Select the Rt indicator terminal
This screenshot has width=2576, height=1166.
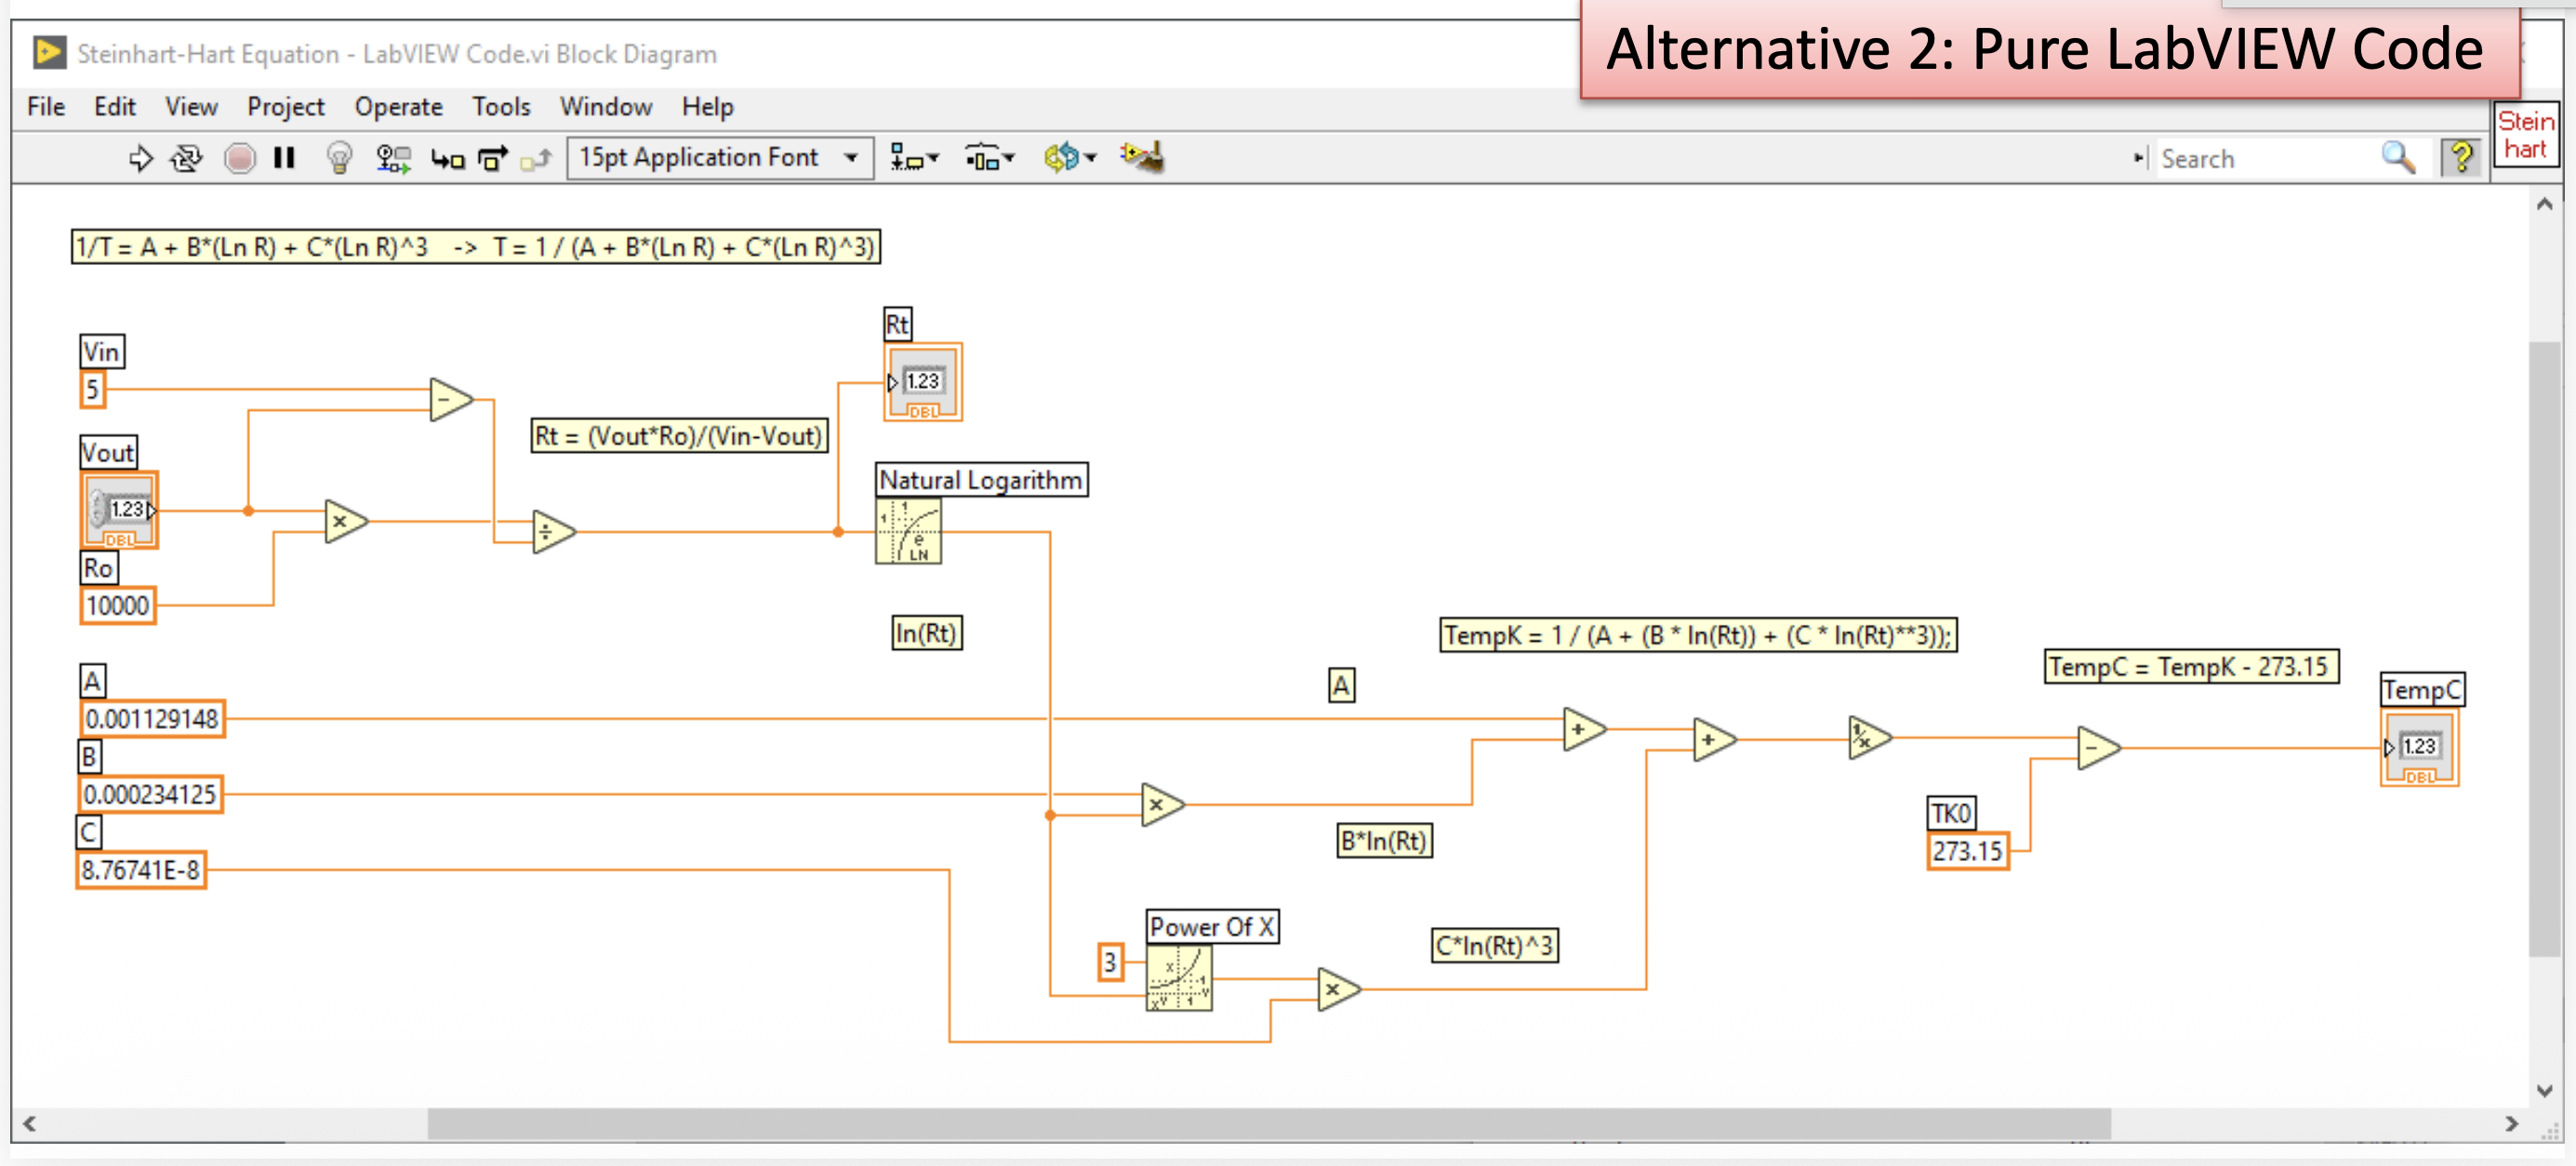pyautogui.click(x=924, y=382)
